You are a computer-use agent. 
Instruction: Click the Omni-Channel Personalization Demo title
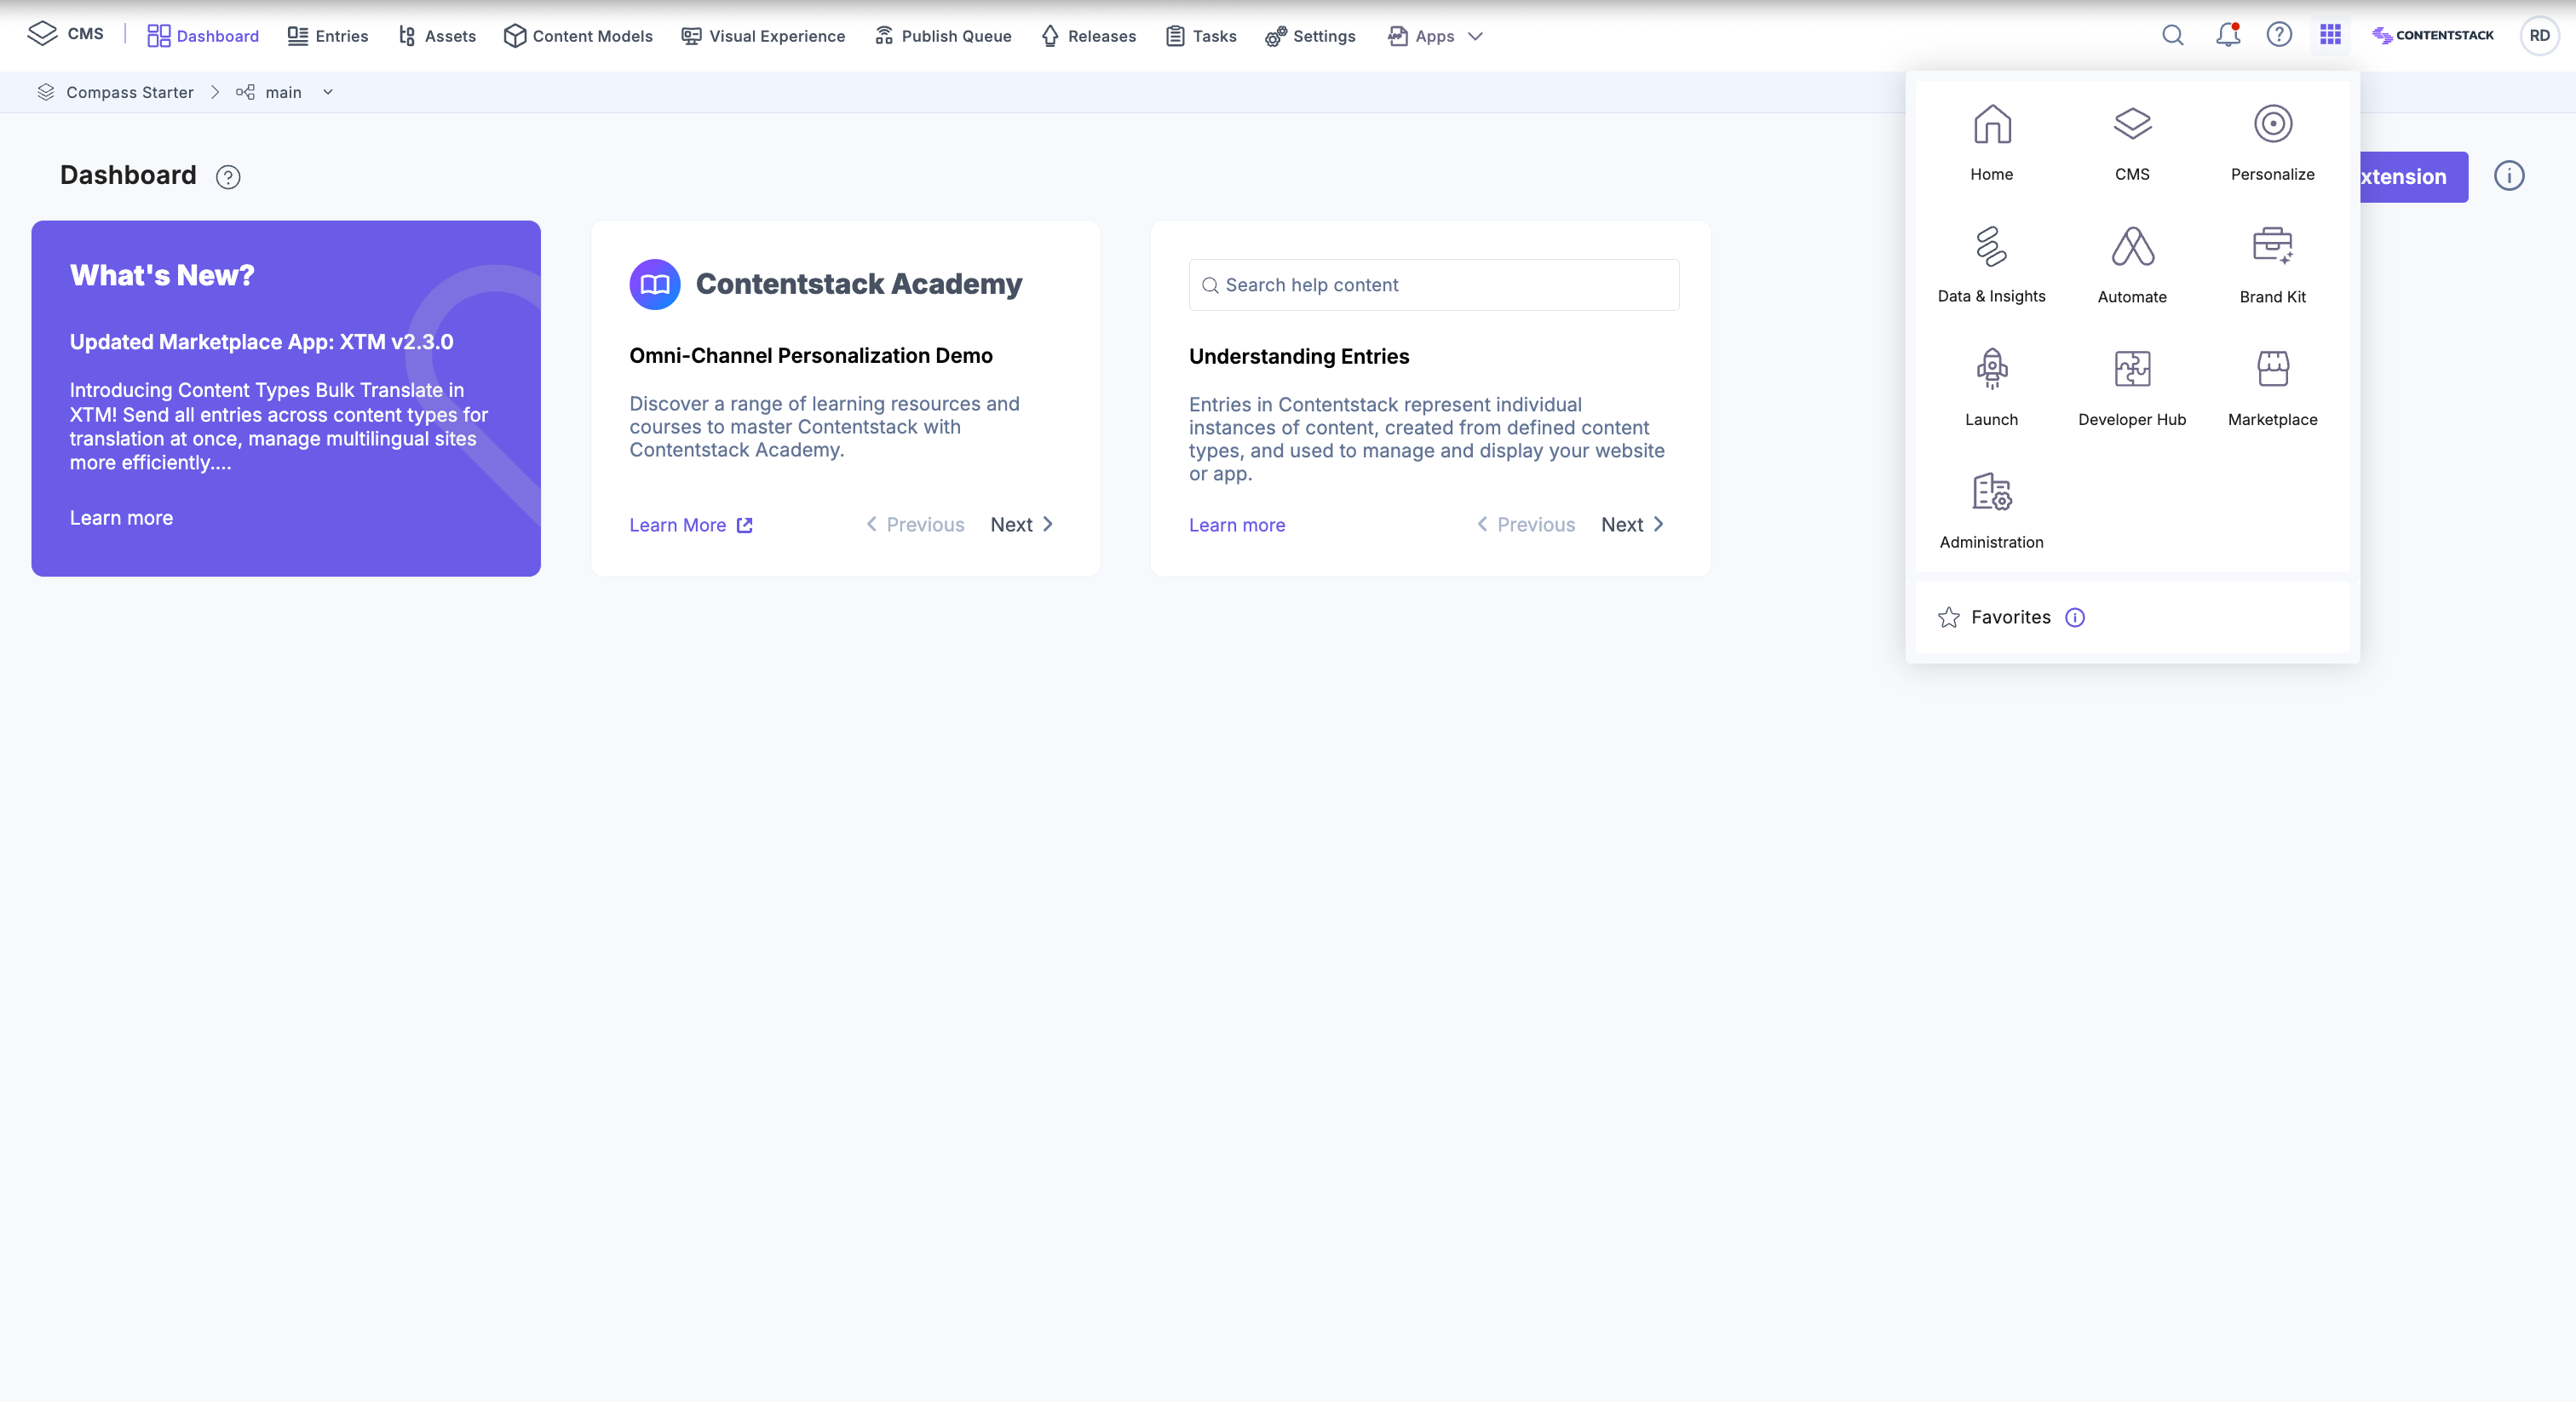coord(810,356)
